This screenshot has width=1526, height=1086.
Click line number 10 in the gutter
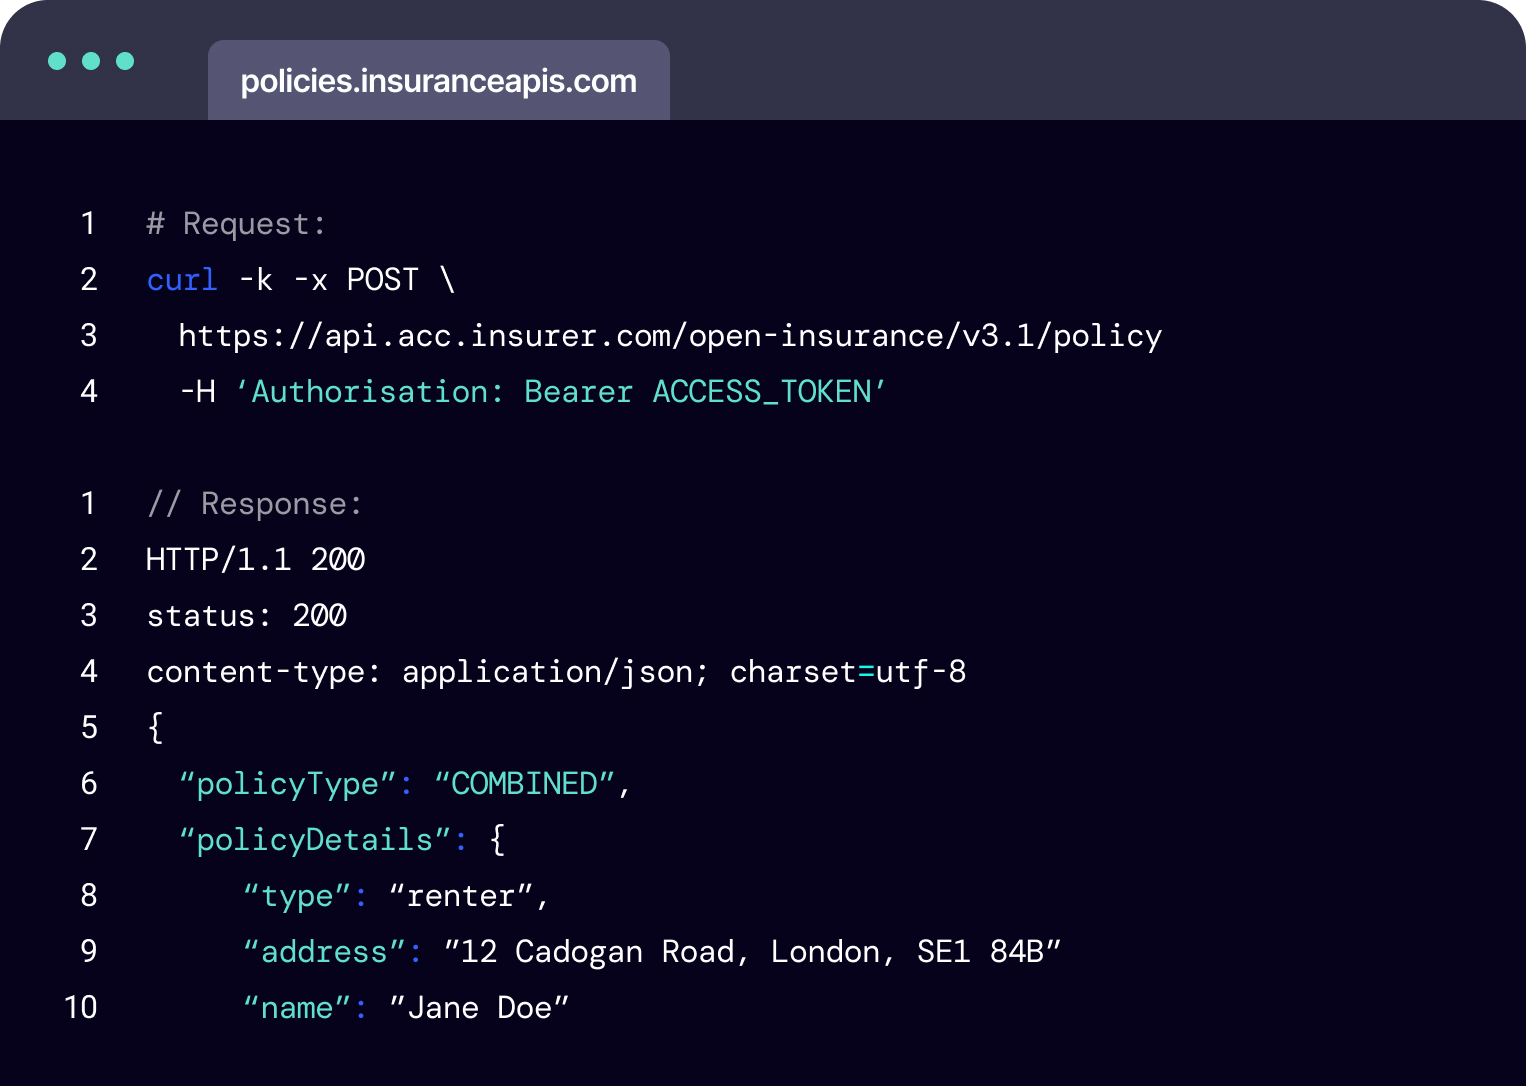[x=81, y=1007]
